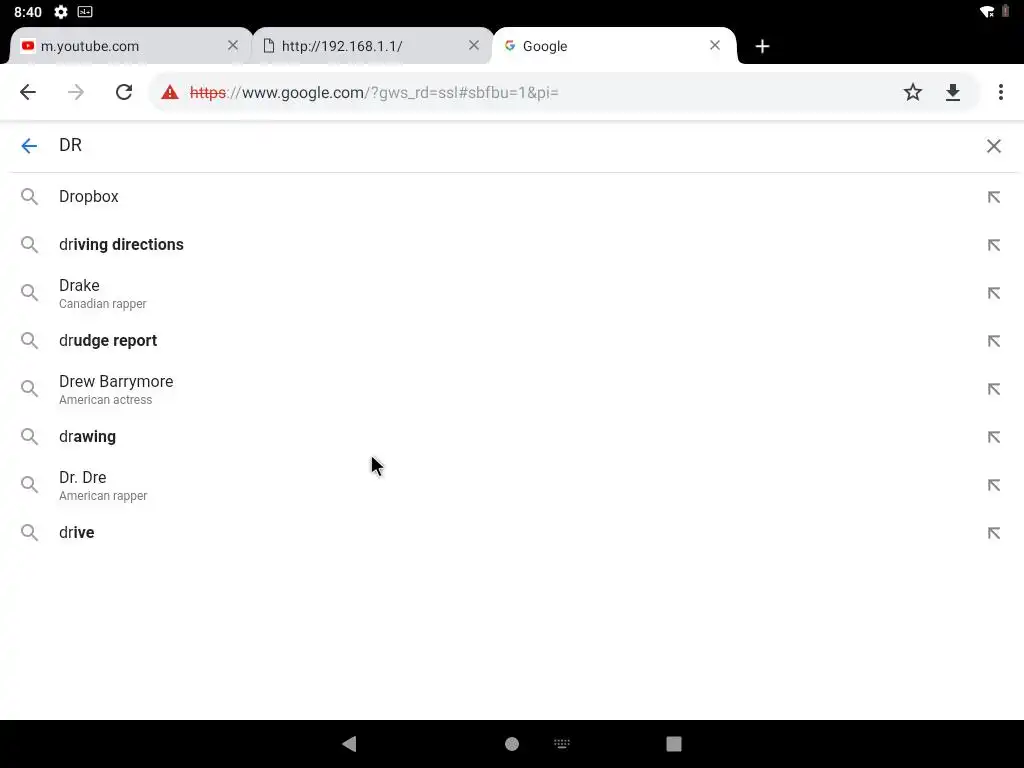Select the driving directions suggestion
This screenshot has height=768, width=1024.
[x=512, y=244]
